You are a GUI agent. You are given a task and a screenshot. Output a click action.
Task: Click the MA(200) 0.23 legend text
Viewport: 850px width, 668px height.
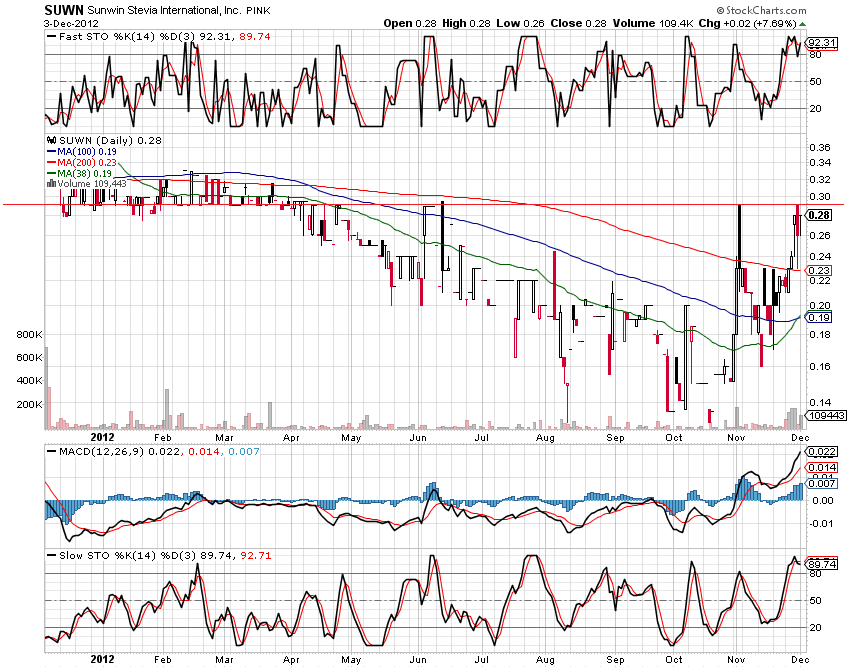tap(87, 163)
